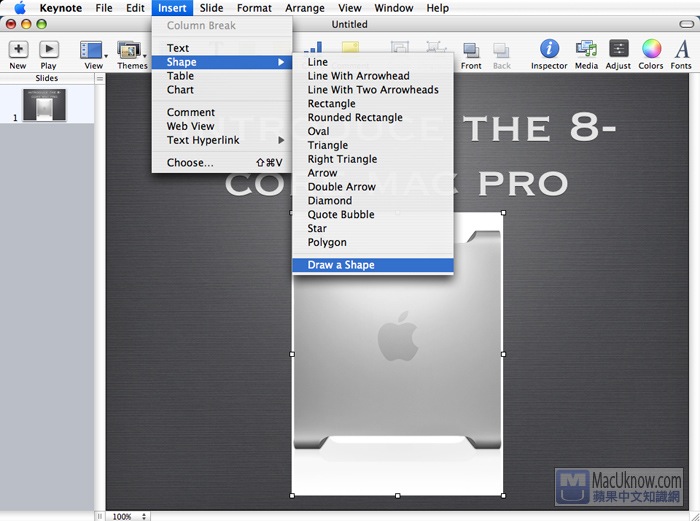The image size is (700, 521).
Task: Click the yellow Comment note toolbar icon
Action: click(350, 47)
